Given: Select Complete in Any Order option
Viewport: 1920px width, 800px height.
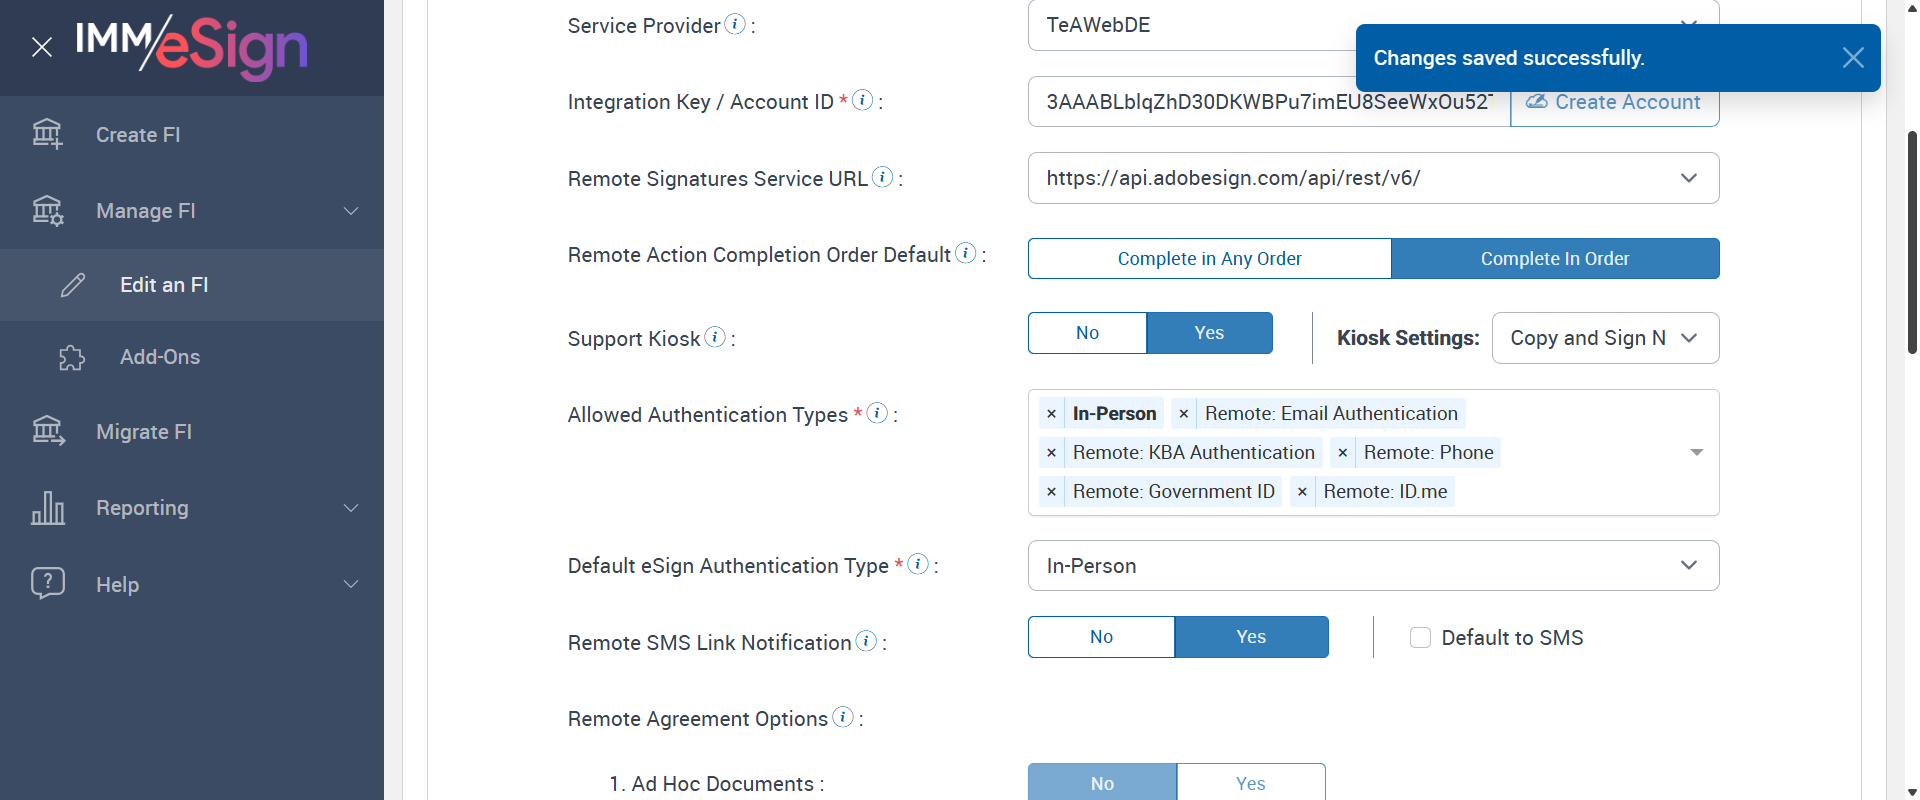Looking at the screenshot, I should click(1209, 259).
